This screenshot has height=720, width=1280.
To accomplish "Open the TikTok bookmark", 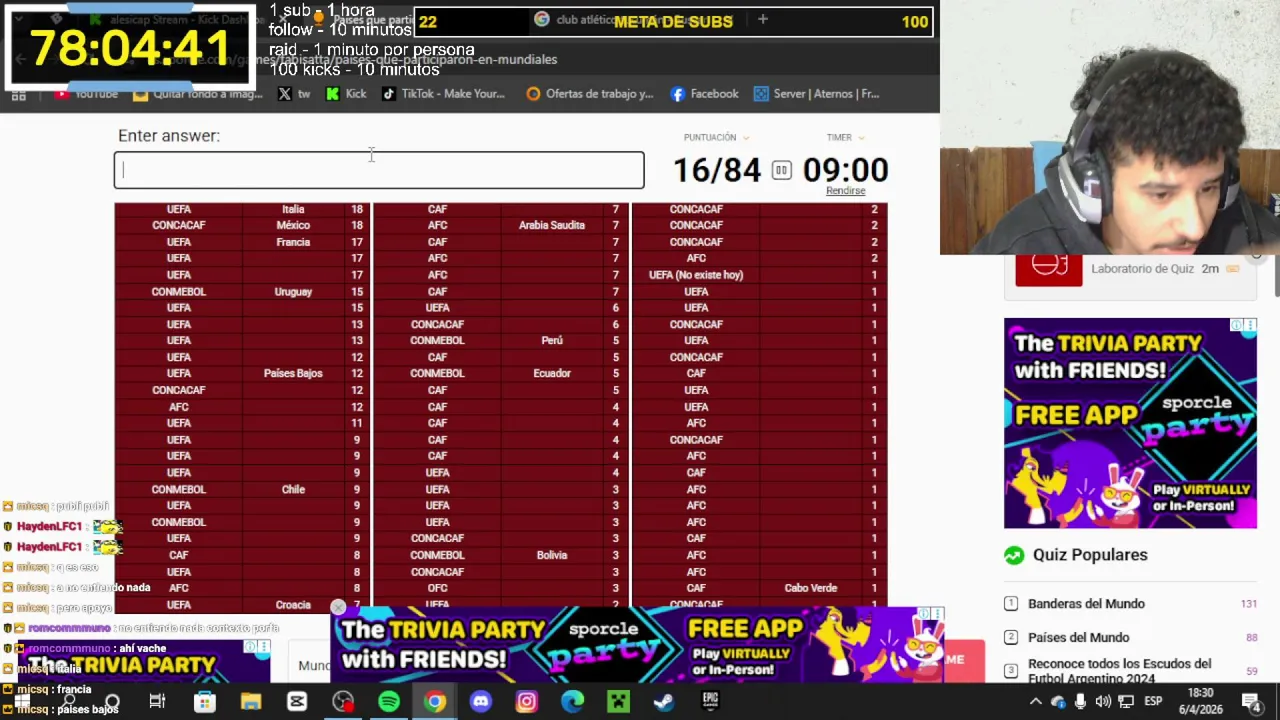I will tap(443, 94).
